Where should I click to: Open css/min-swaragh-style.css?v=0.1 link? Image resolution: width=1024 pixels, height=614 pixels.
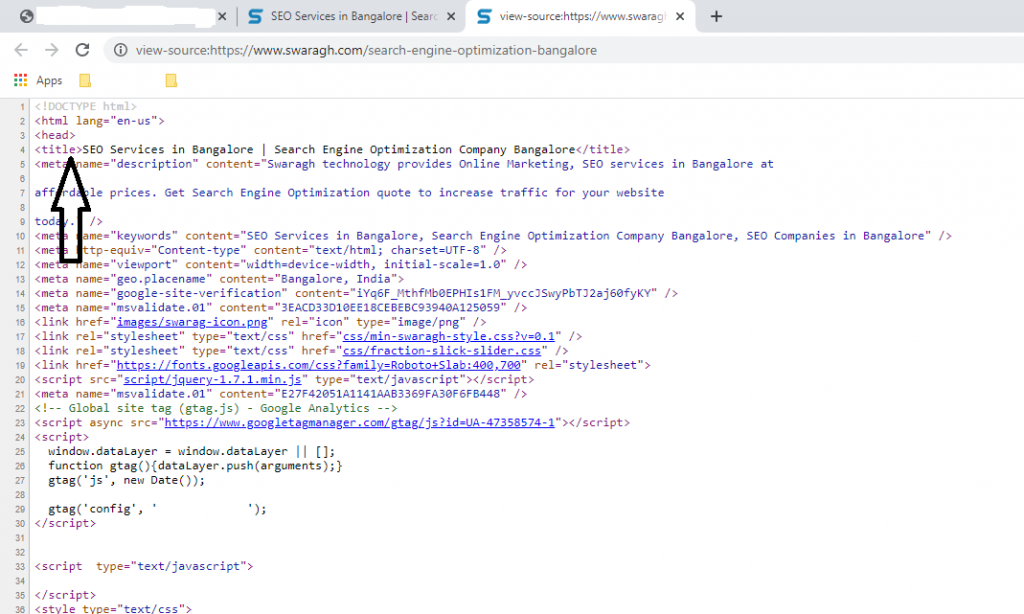pos(449,336)
